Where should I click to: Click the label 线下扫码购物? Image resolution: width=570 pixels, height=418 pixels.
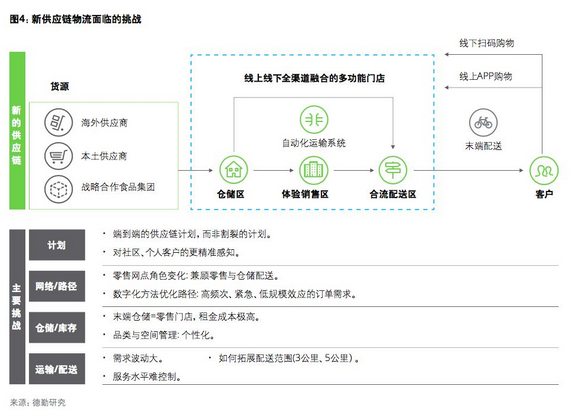coord(487,43)
